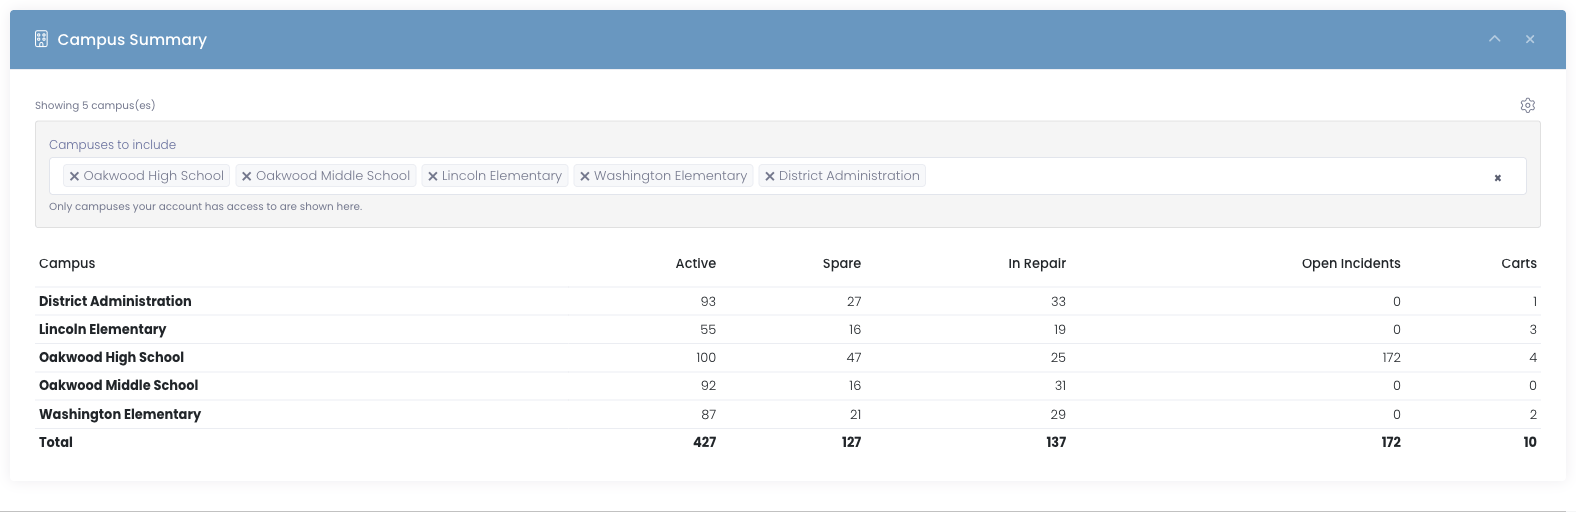The height and width of the screenshot is (512, 1576).
Task: Click Oakwood High School active count 100
Action: click(x=706, y=357)
